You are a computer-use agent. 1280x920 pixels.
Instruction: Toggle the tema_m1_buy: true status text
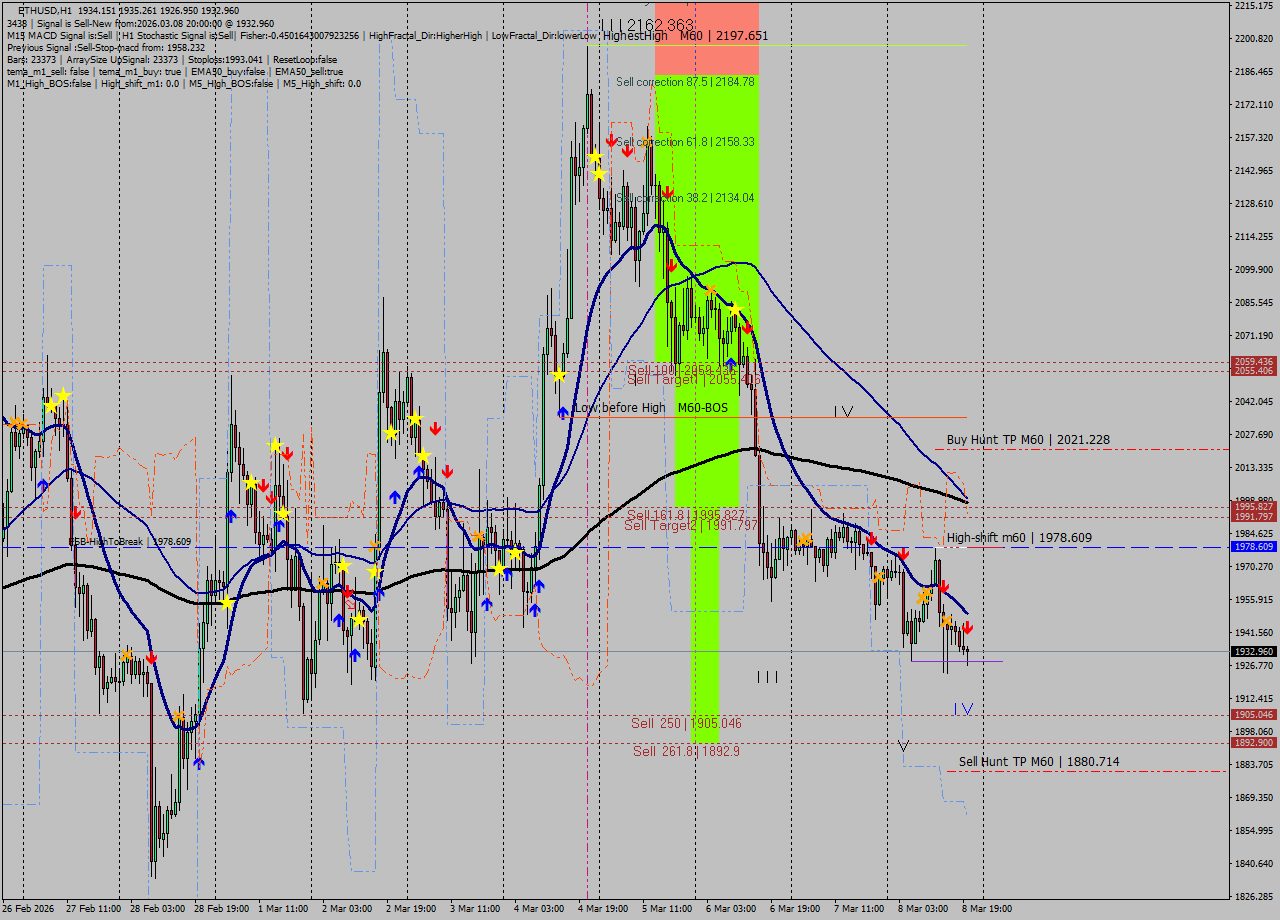(x=139, y=72)
